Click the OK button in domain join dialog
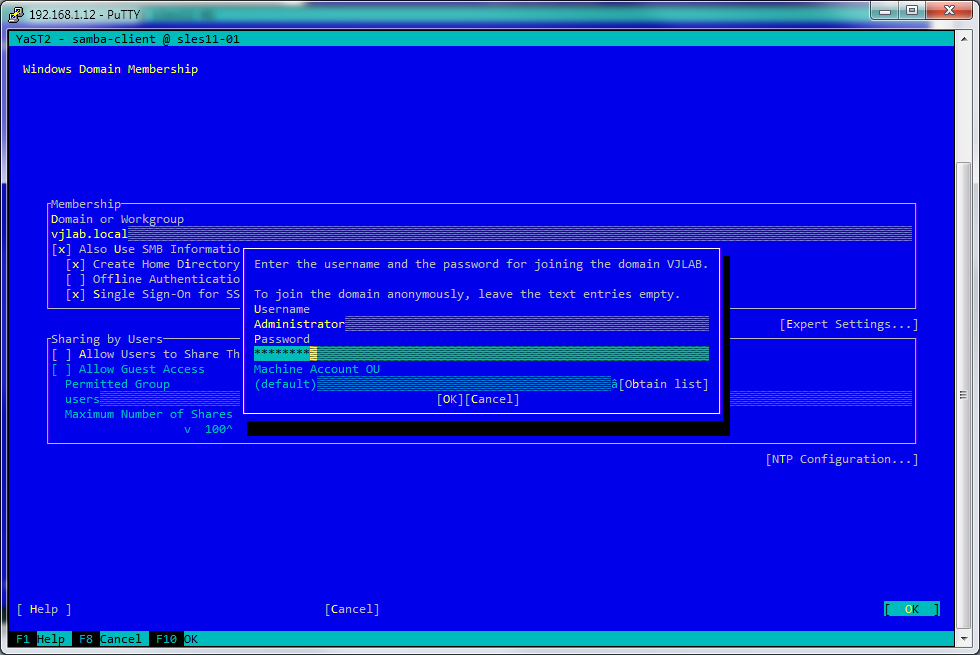The width and height of the screenshot is (980, 655). point(450,399)
